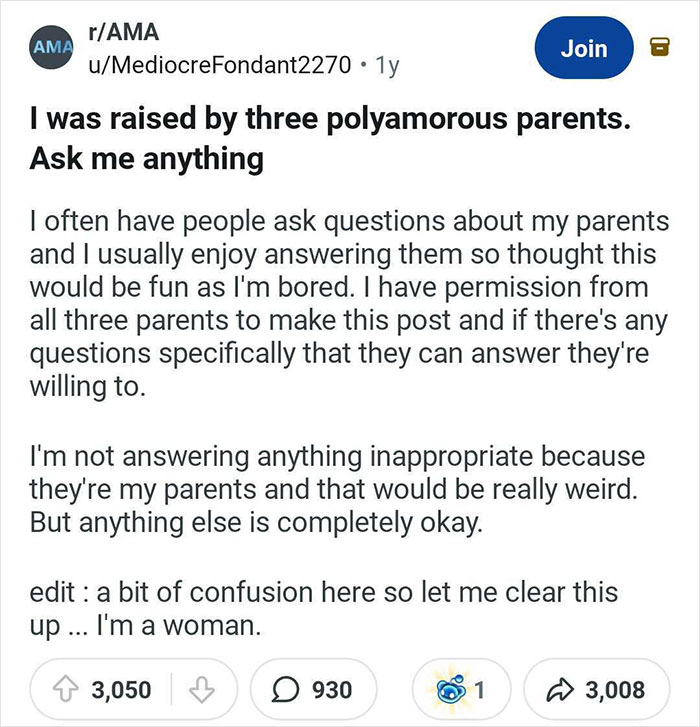Click the comment bubble icon
The height and width of the screenshot is (727, 700).
click(287, 689)
